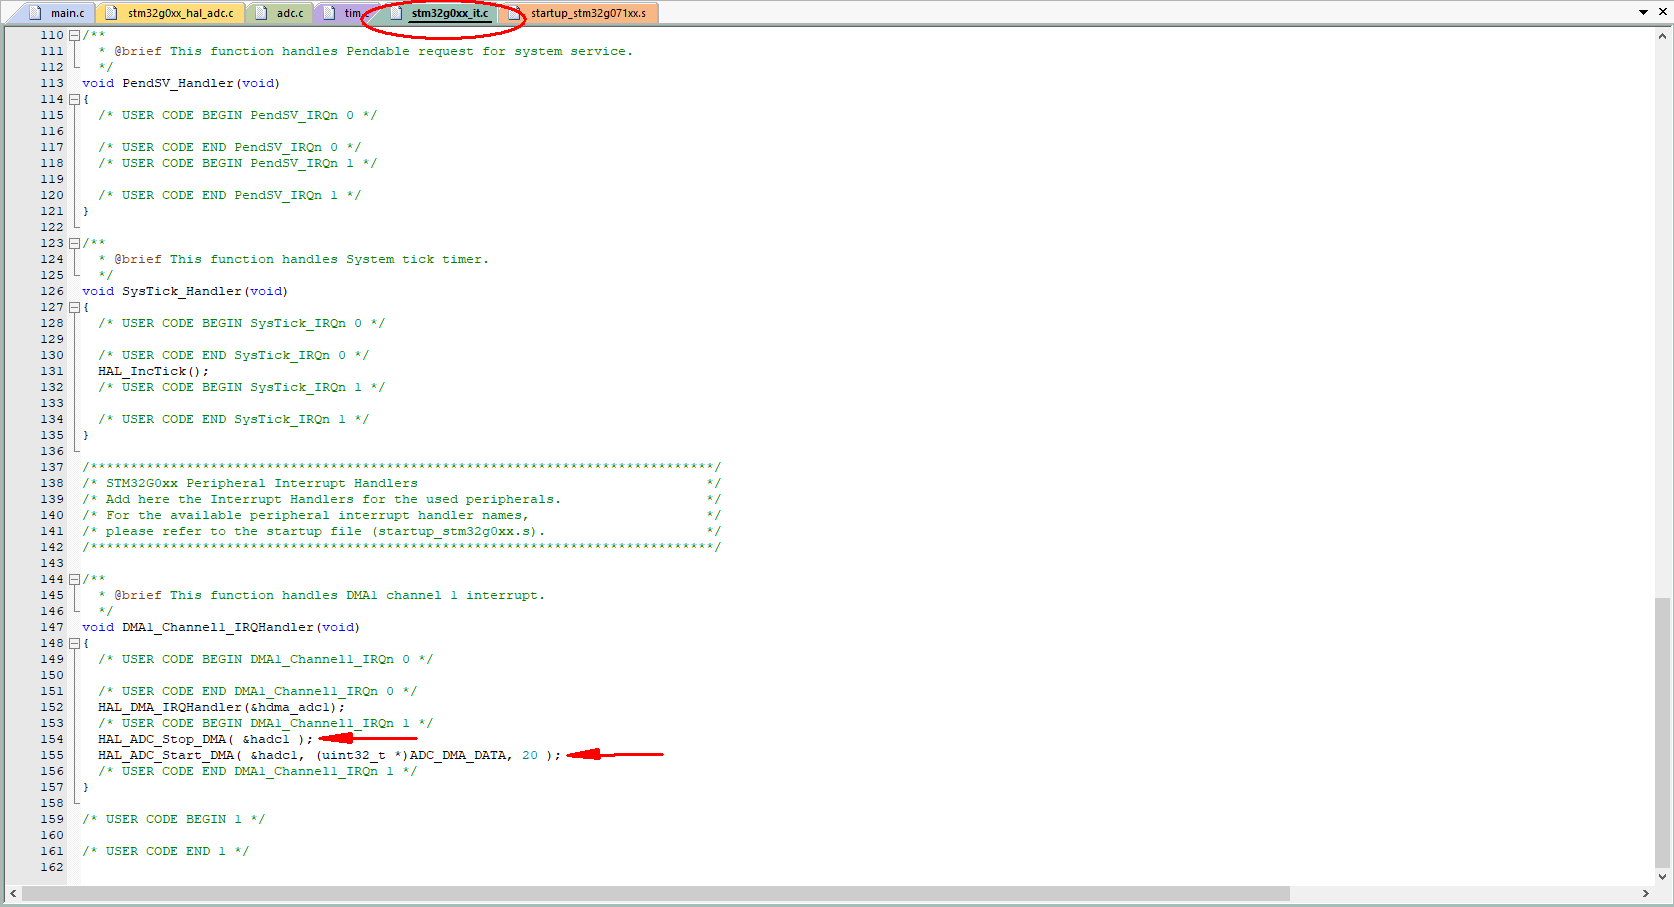The image size is (1674, 907).
Task: Click the 'USER CODE END 1' comment at line 161
Action: point(165,851)
